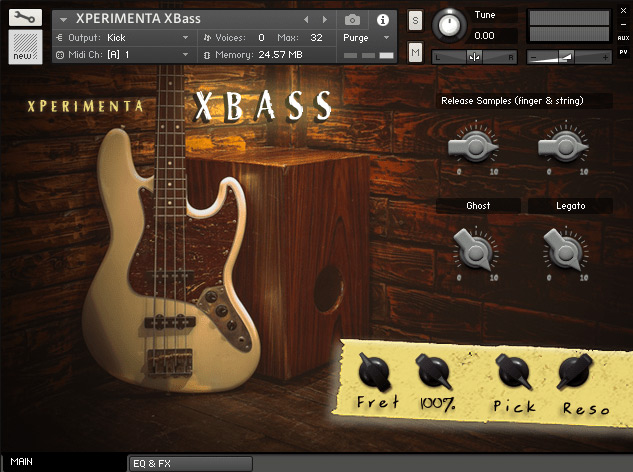633x472 pixels.
Task: Click the 'new' instrument thumbnail icon
Action: [25, 46]
